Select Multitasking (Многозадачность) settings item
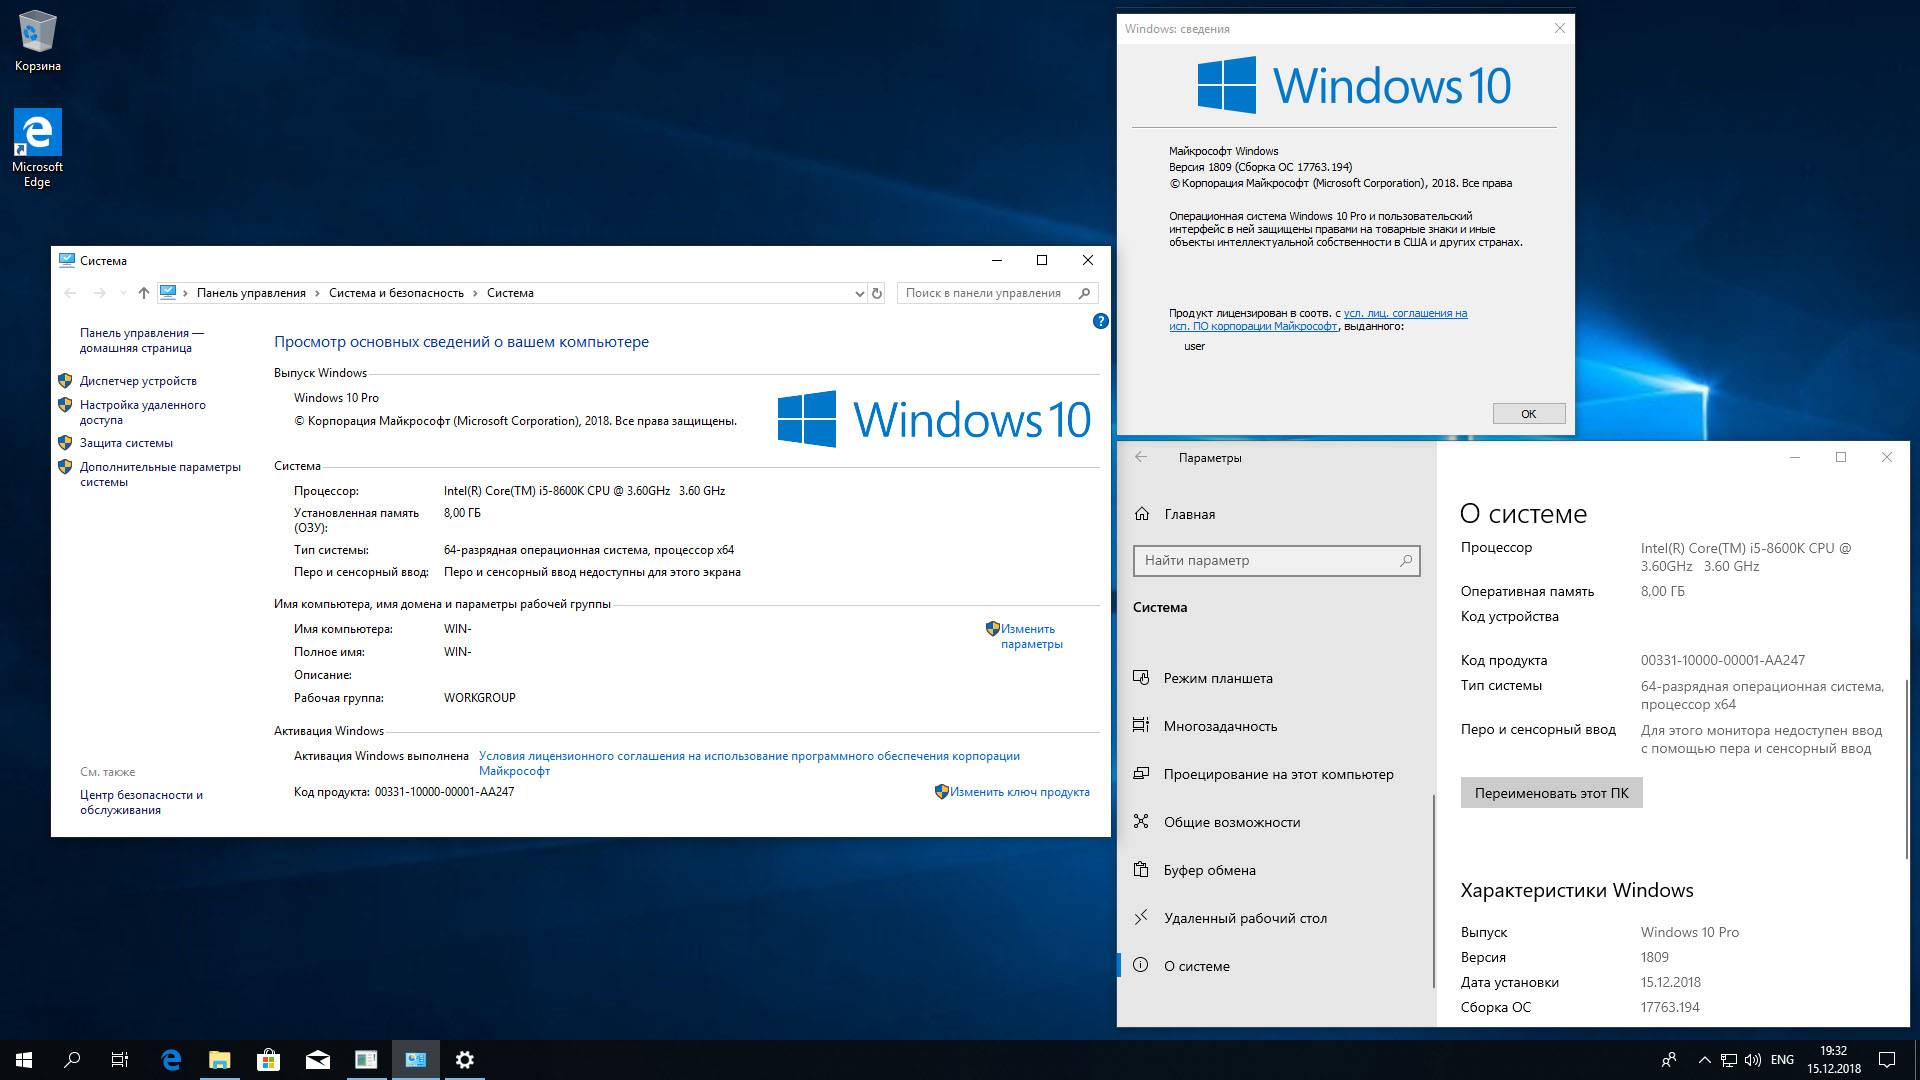Image resolution: width=1920 pixels, height=1080 pixels. click(1219, 726)
